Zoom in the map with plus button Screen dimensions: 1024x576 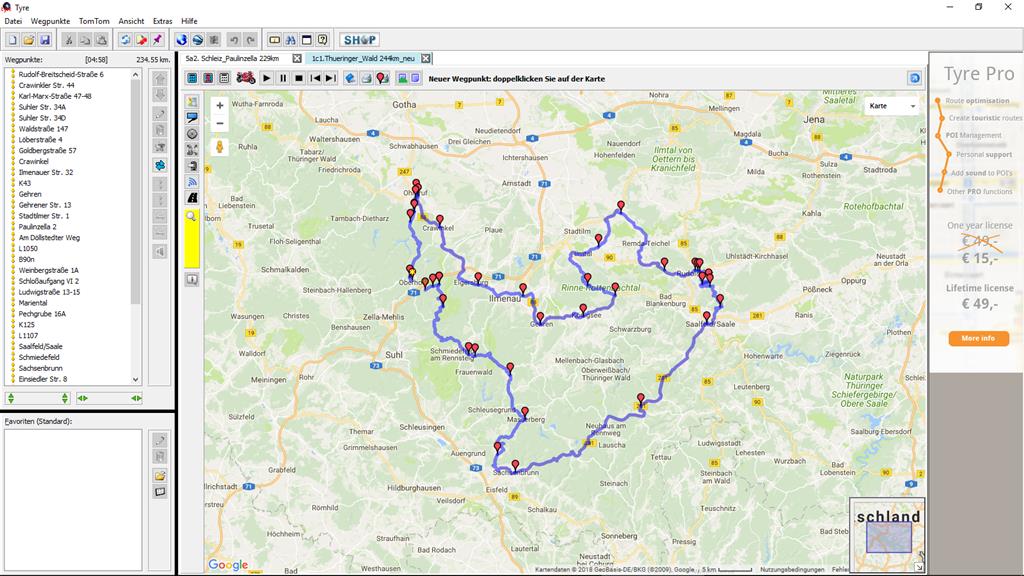pos(219,105)
